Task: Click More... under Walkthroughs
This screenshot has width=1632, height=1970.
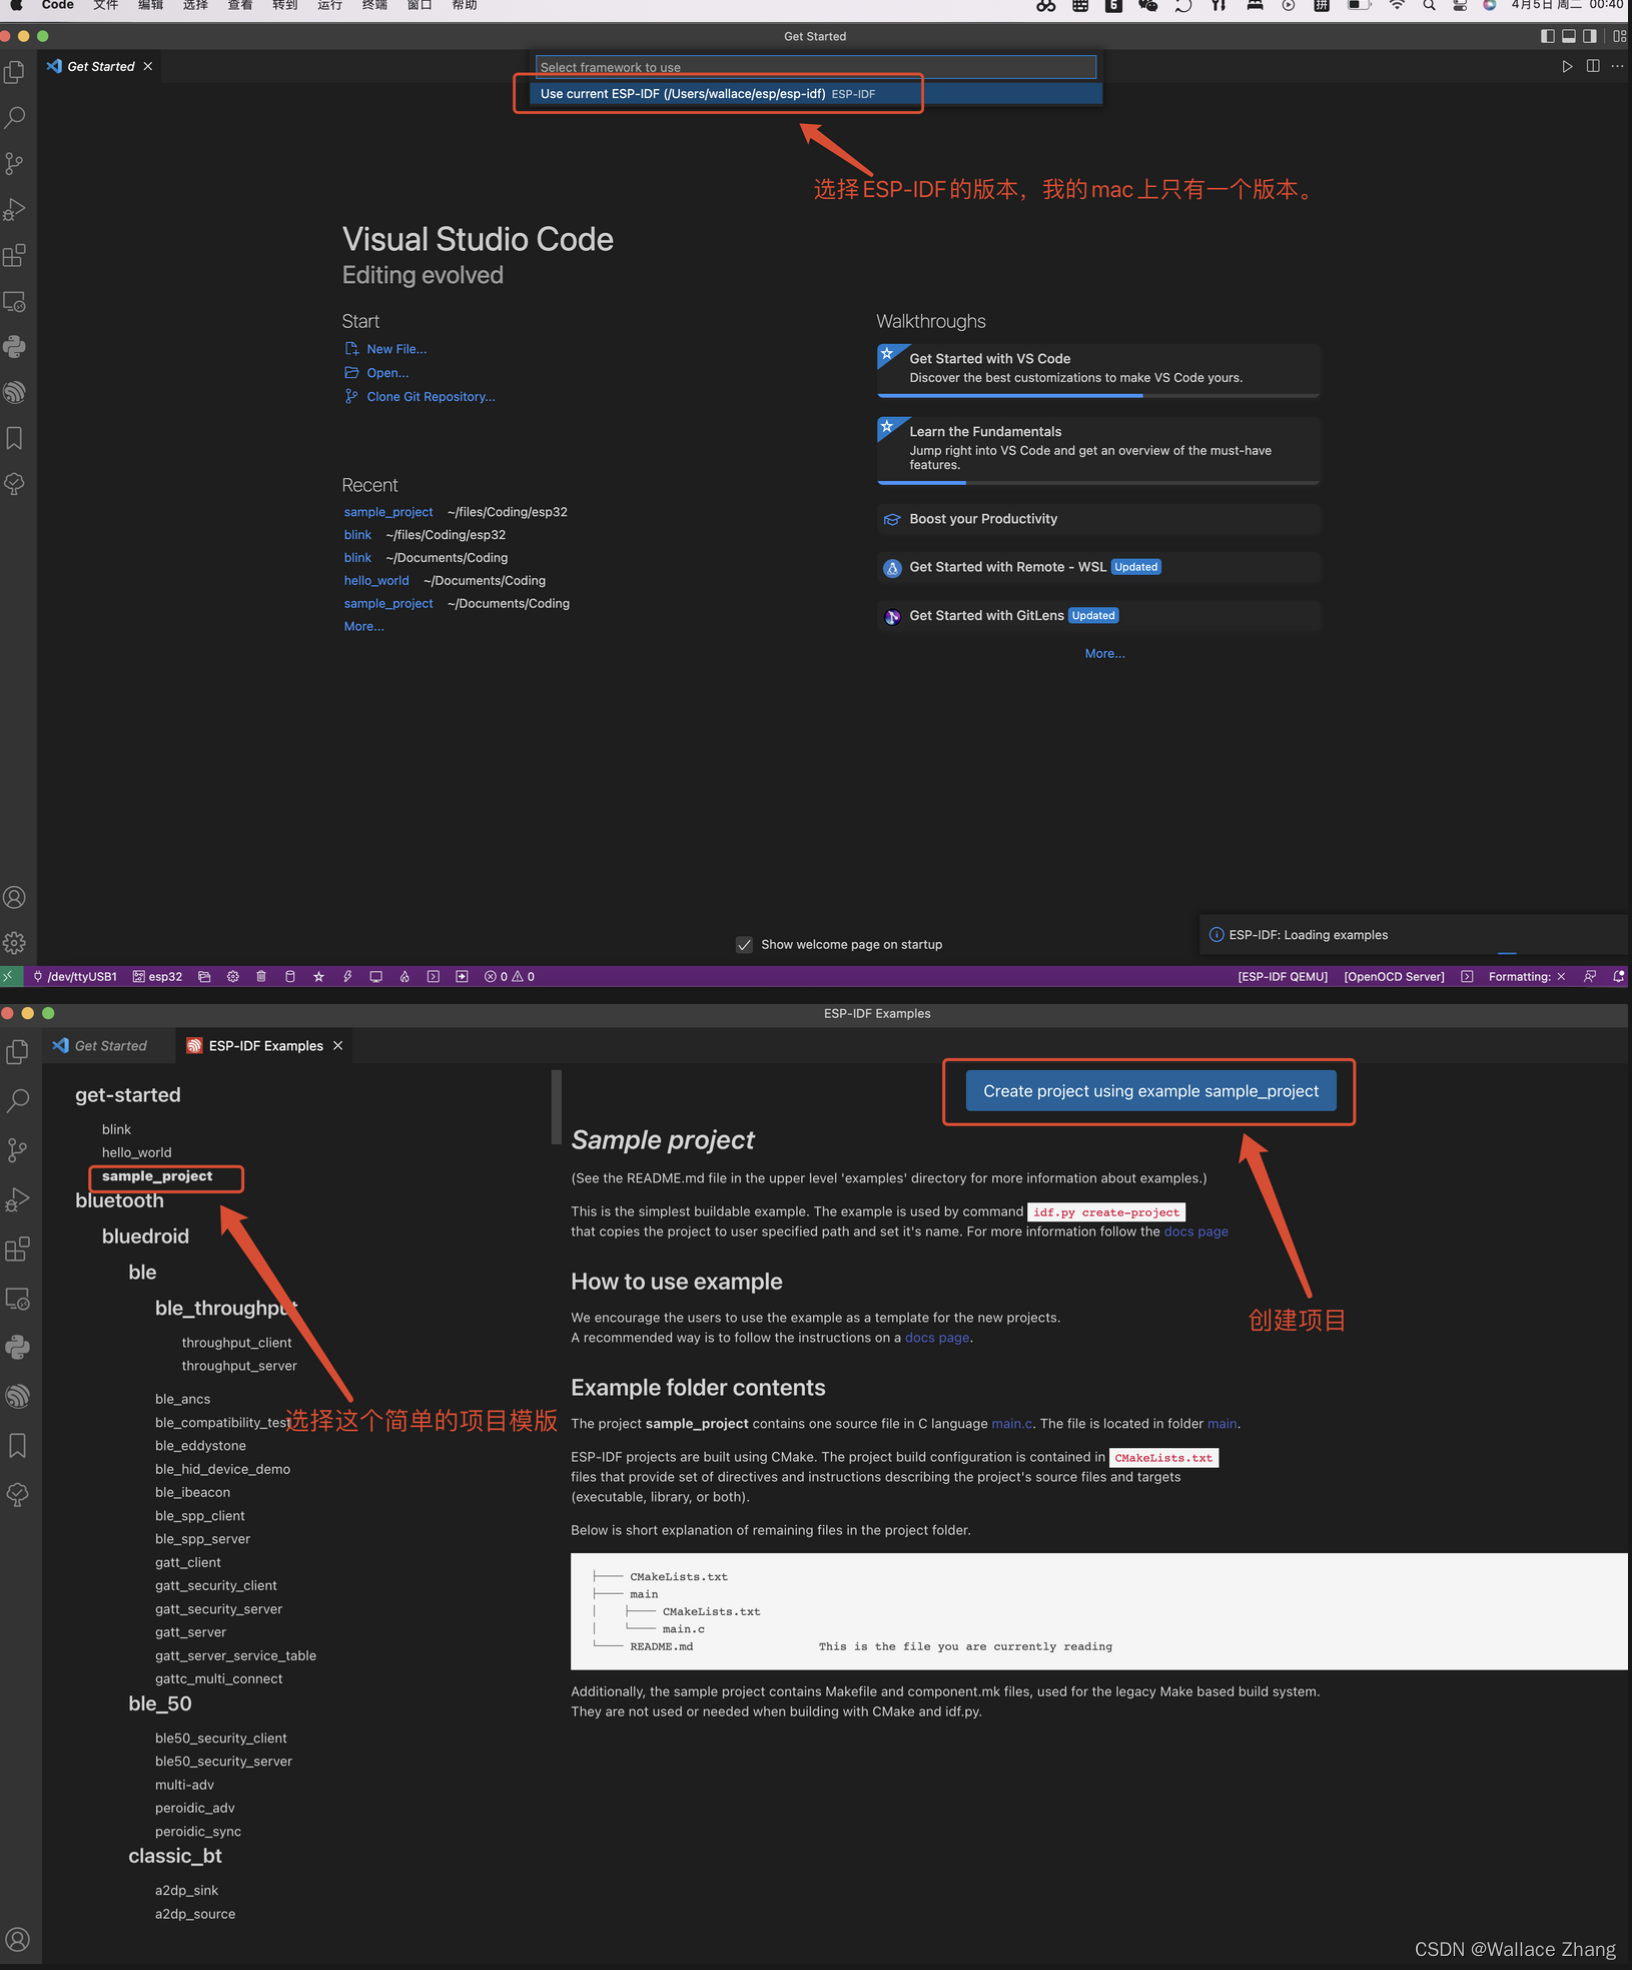Action: click(1104, 653)
